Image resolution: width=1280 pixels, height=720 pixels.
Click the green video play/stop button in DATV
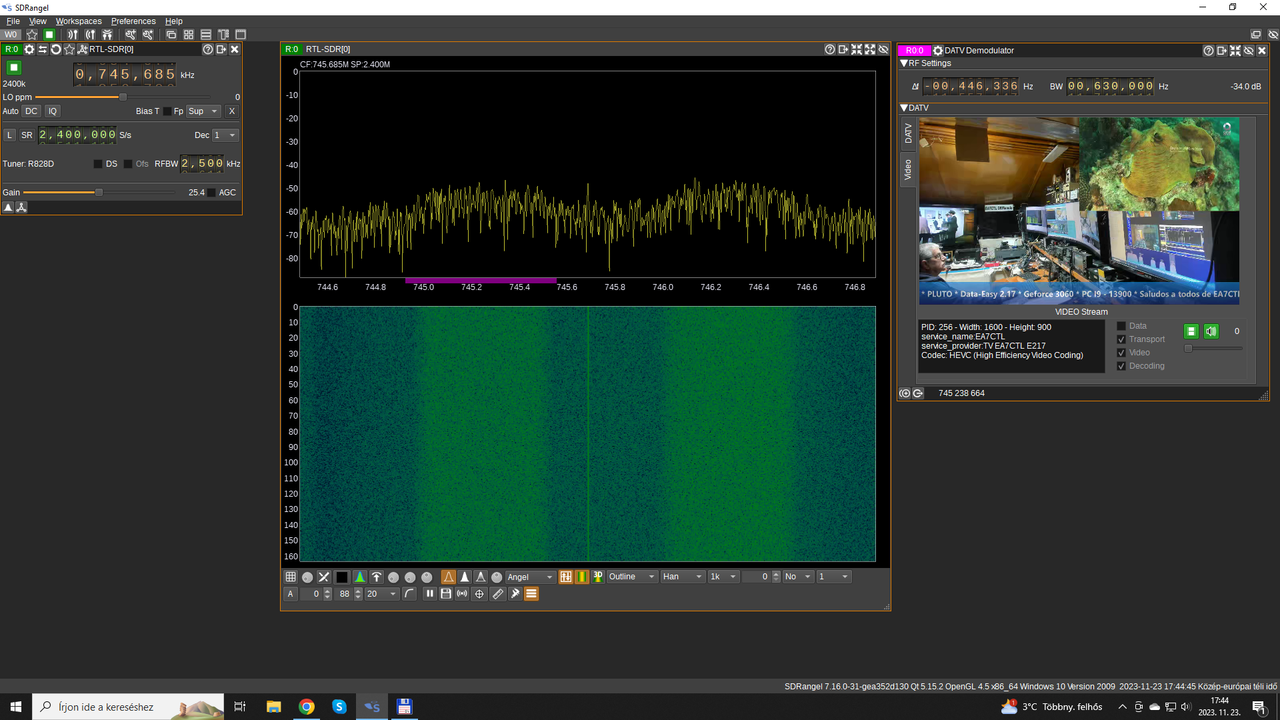pyautogui.click(x=1191, y=331)
